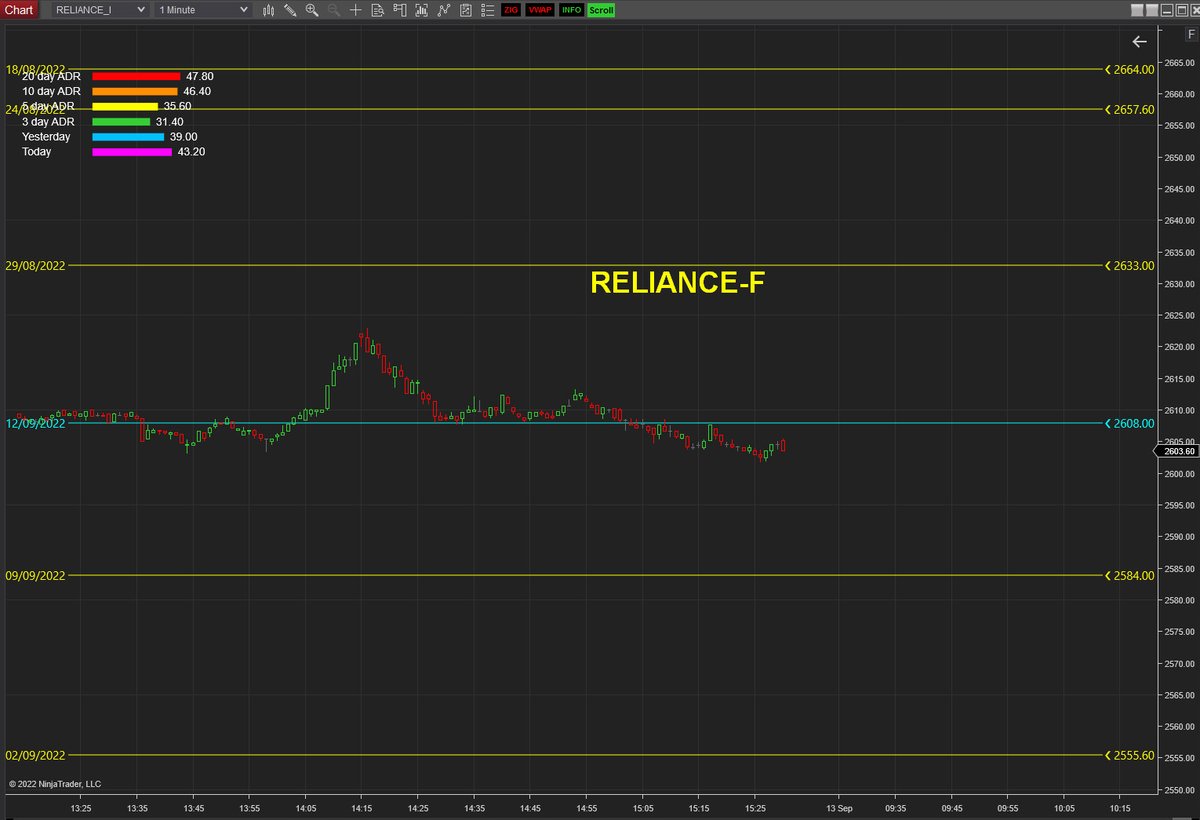This screenshot has width=1200, height=820.
Task: Click the RELIANCE-F chart title text
Action: [x=678, y=283]
